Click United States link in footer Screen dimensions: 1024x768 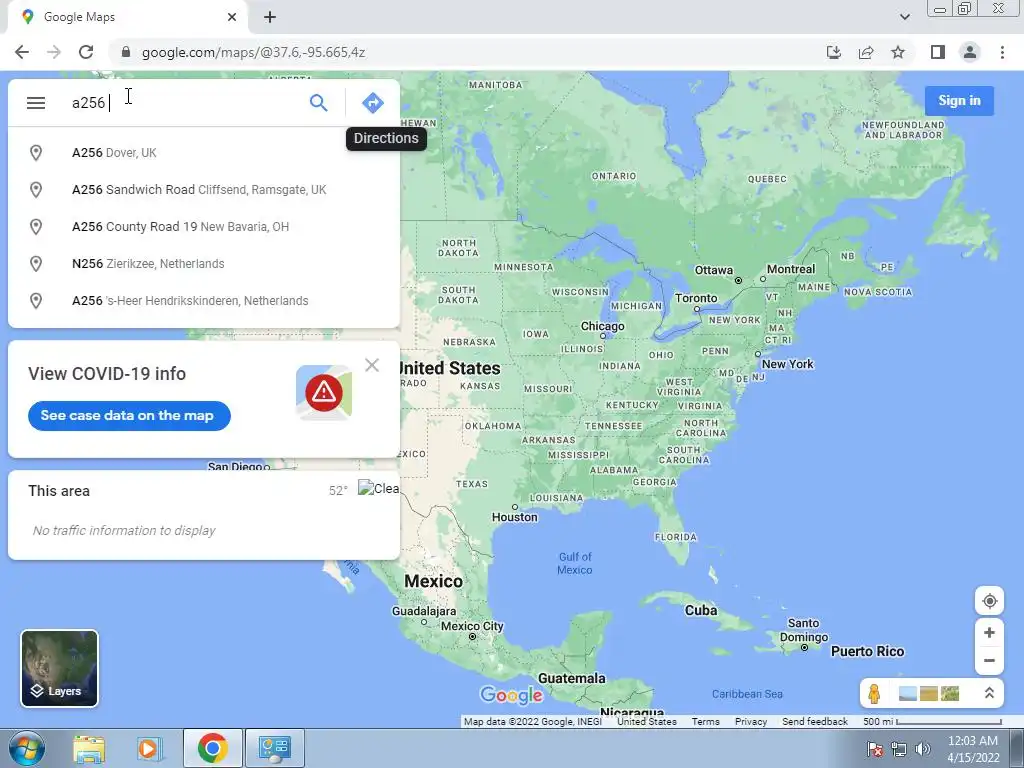(x=647, y=722)
